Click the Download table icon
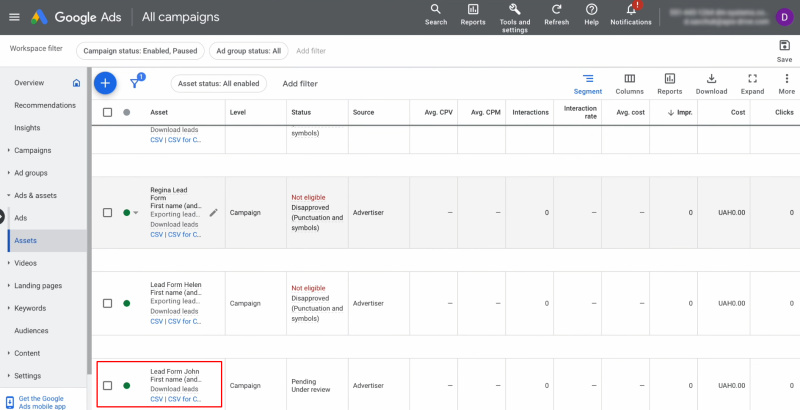 click(x=711, y=79)
